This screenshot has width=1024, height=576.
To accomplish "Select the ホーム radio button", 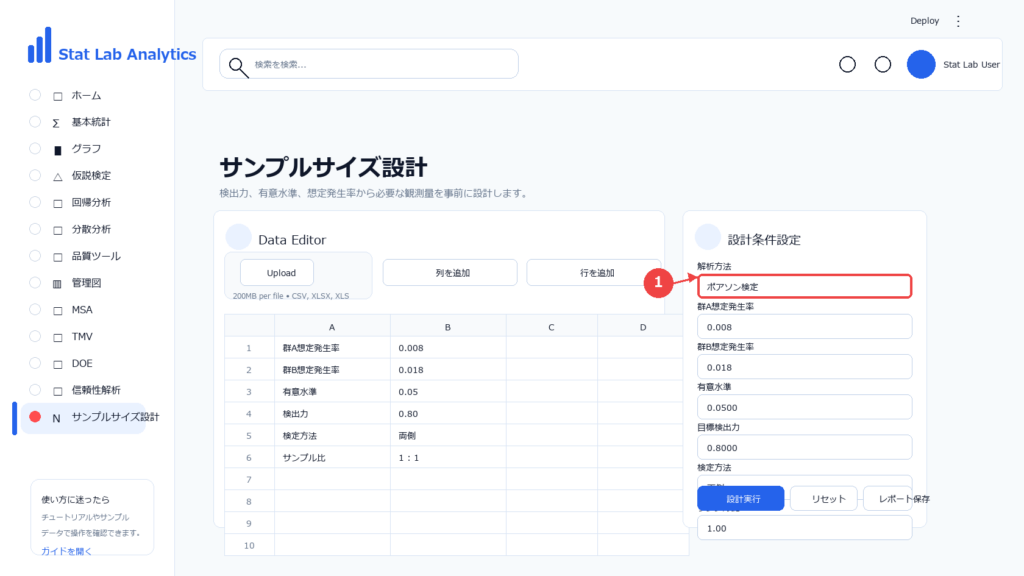I will click(x=35, y=95).
